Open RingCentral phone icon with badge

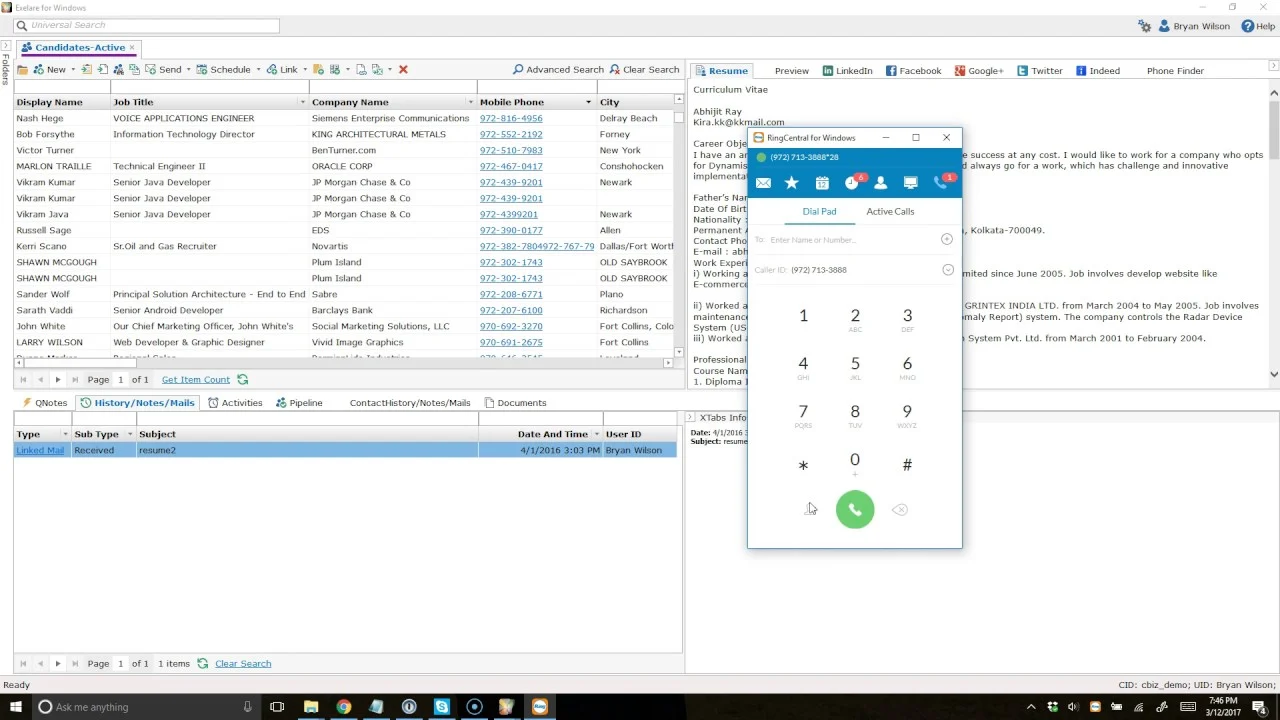940,183
